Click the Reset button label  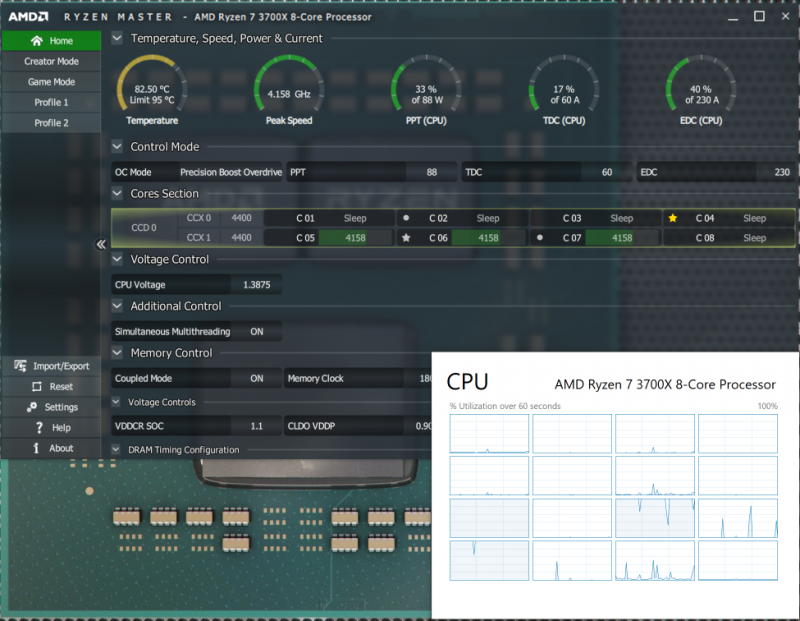click(61, 387)
